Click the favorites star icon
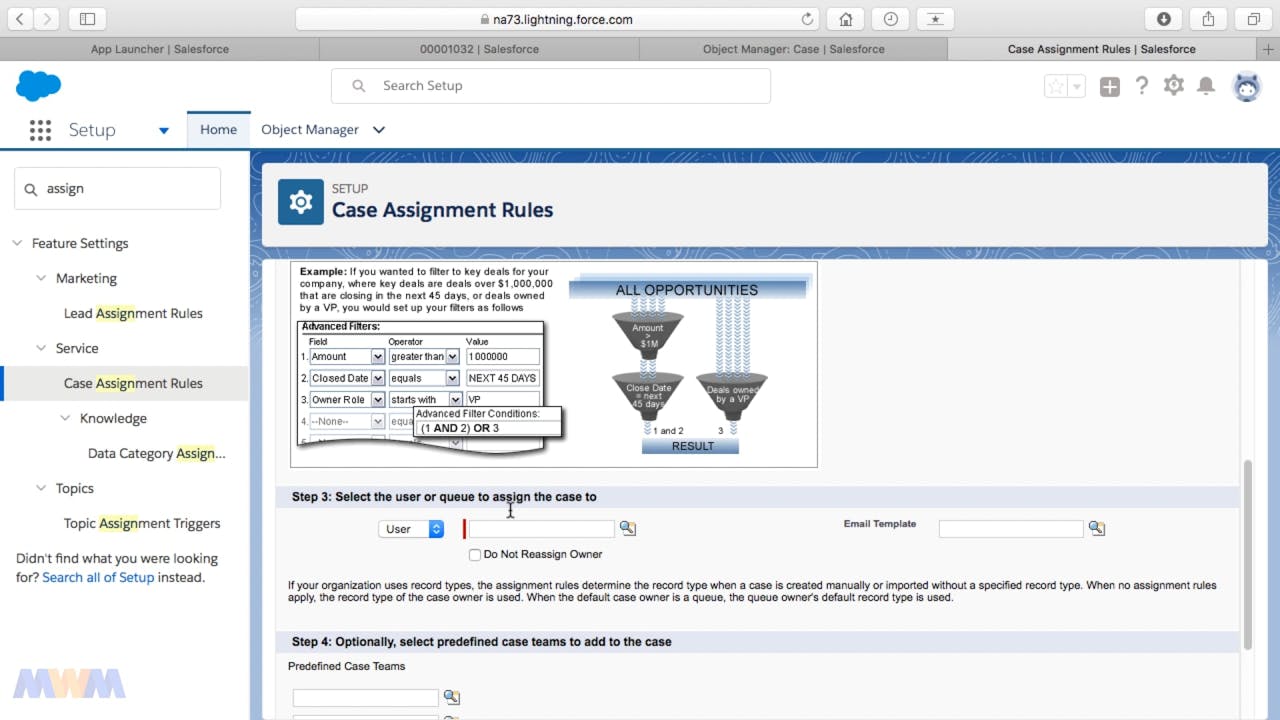This screenshot has height=720, width=1280. tap(1056, 87)
